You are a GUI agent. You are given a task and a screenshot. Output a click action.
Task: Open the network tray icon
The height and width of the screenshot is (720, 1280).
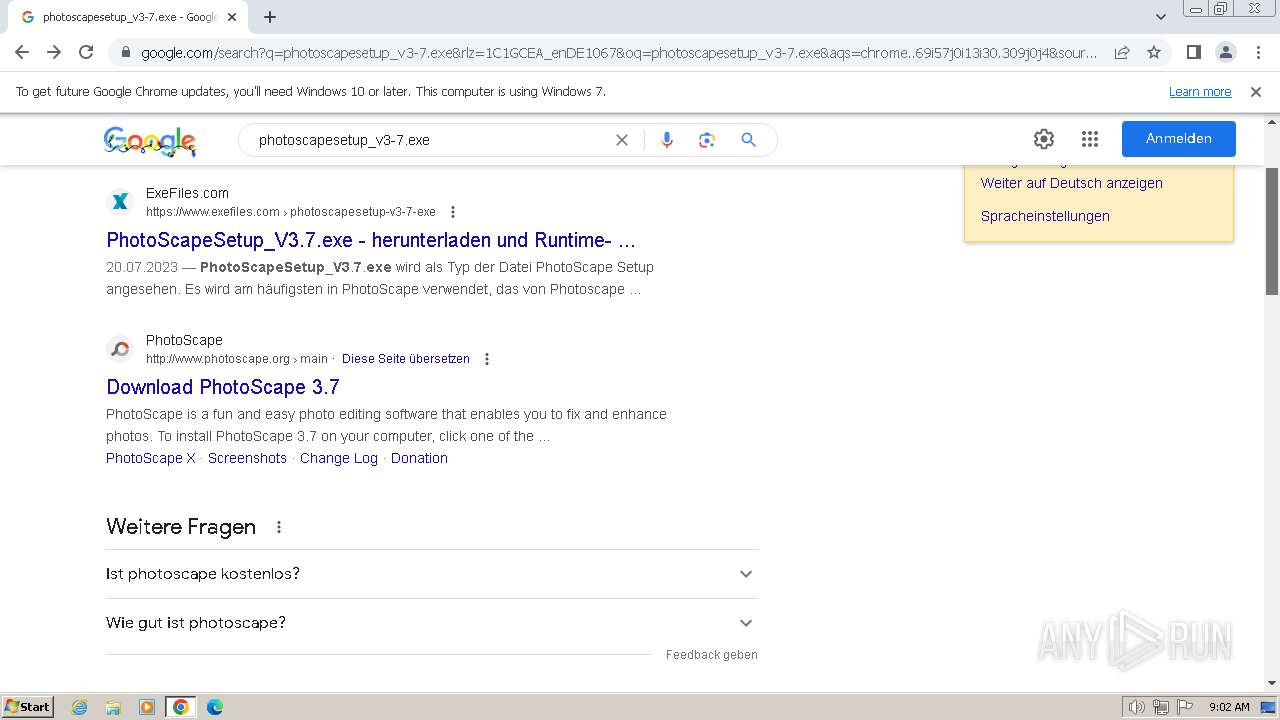[1161, 707]
